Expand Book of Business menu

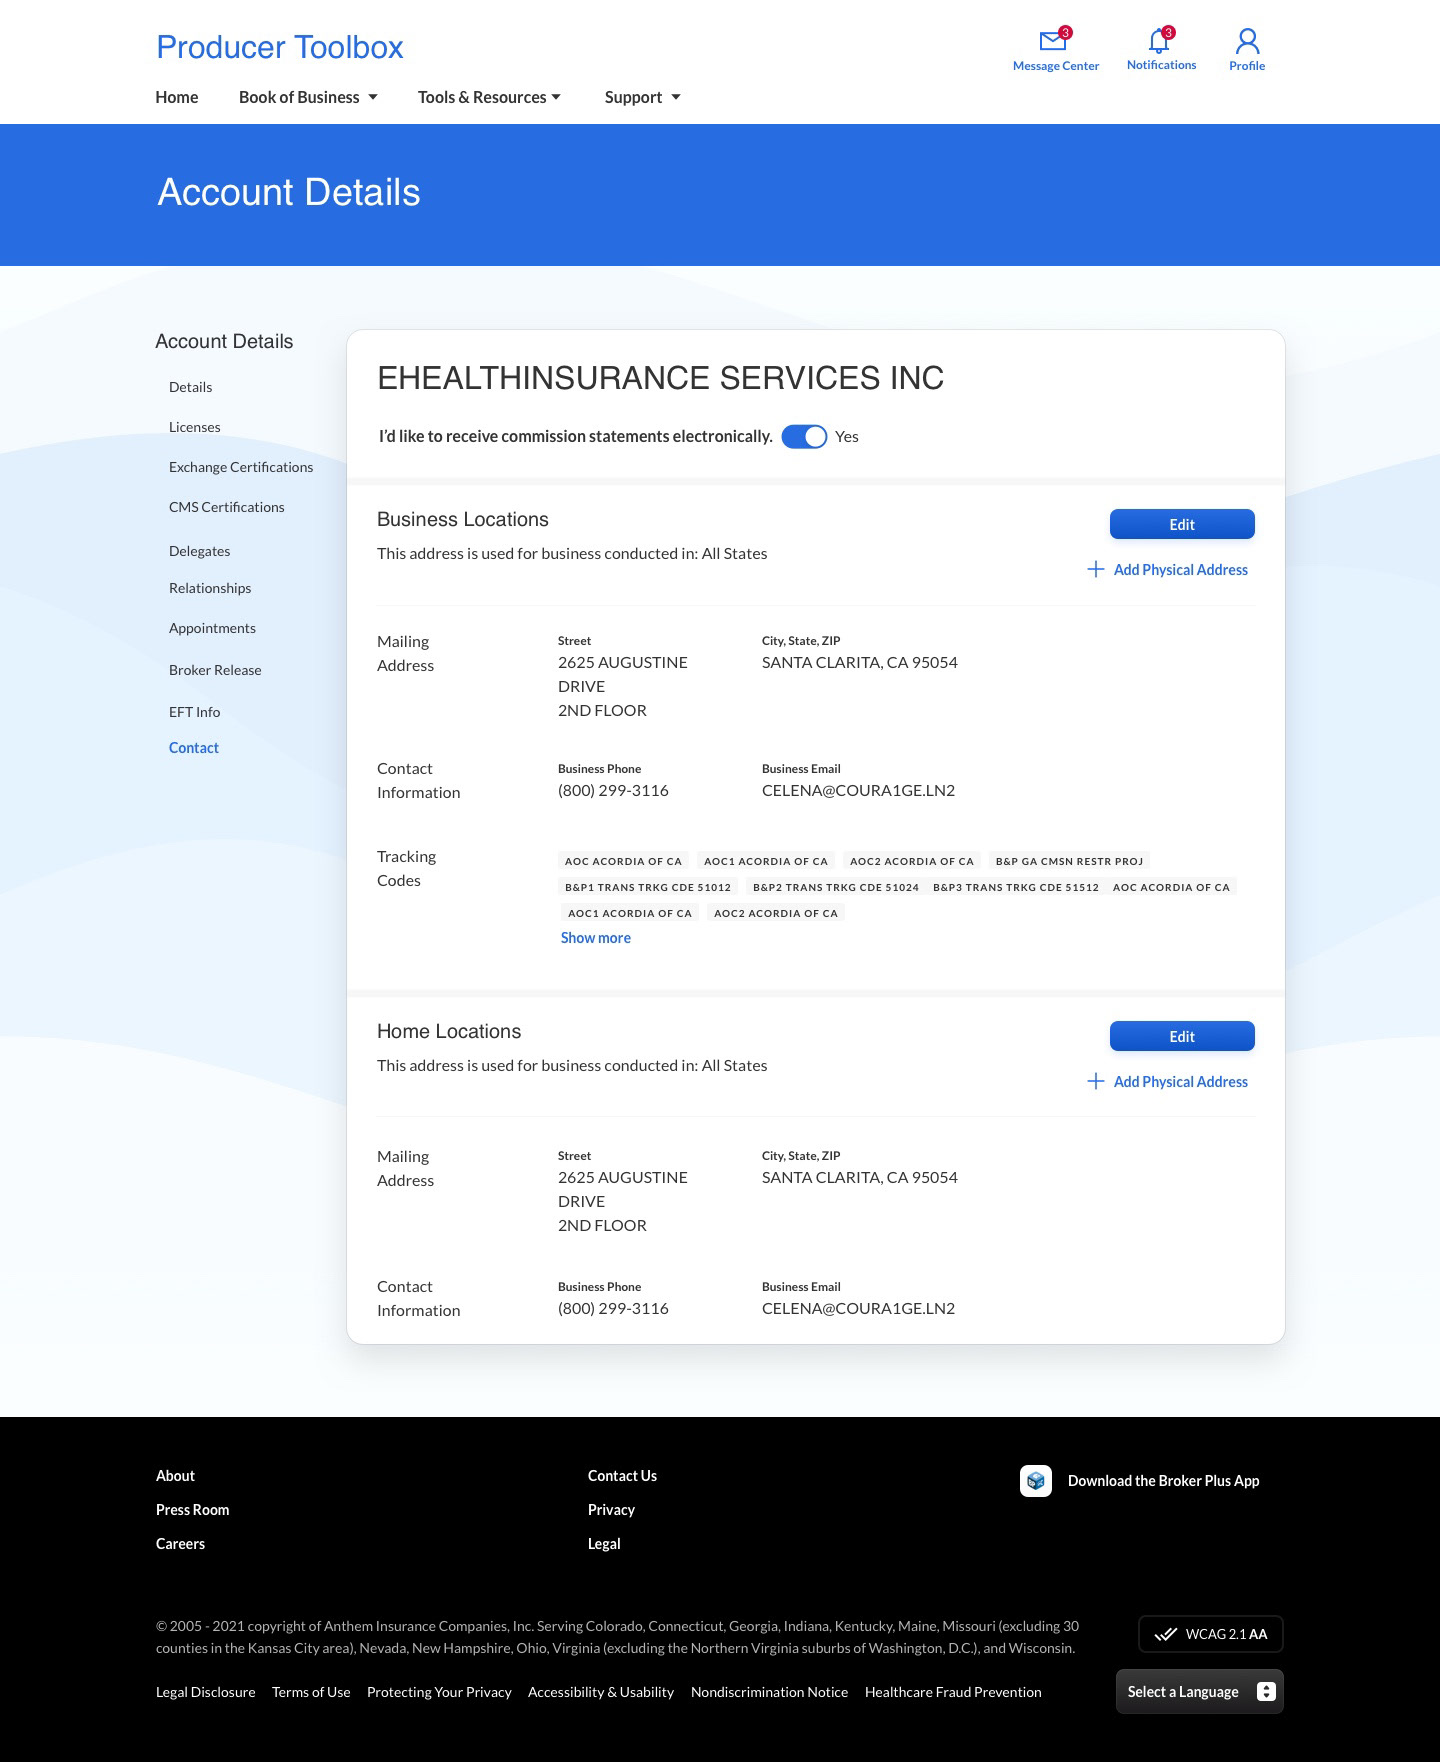308,97
